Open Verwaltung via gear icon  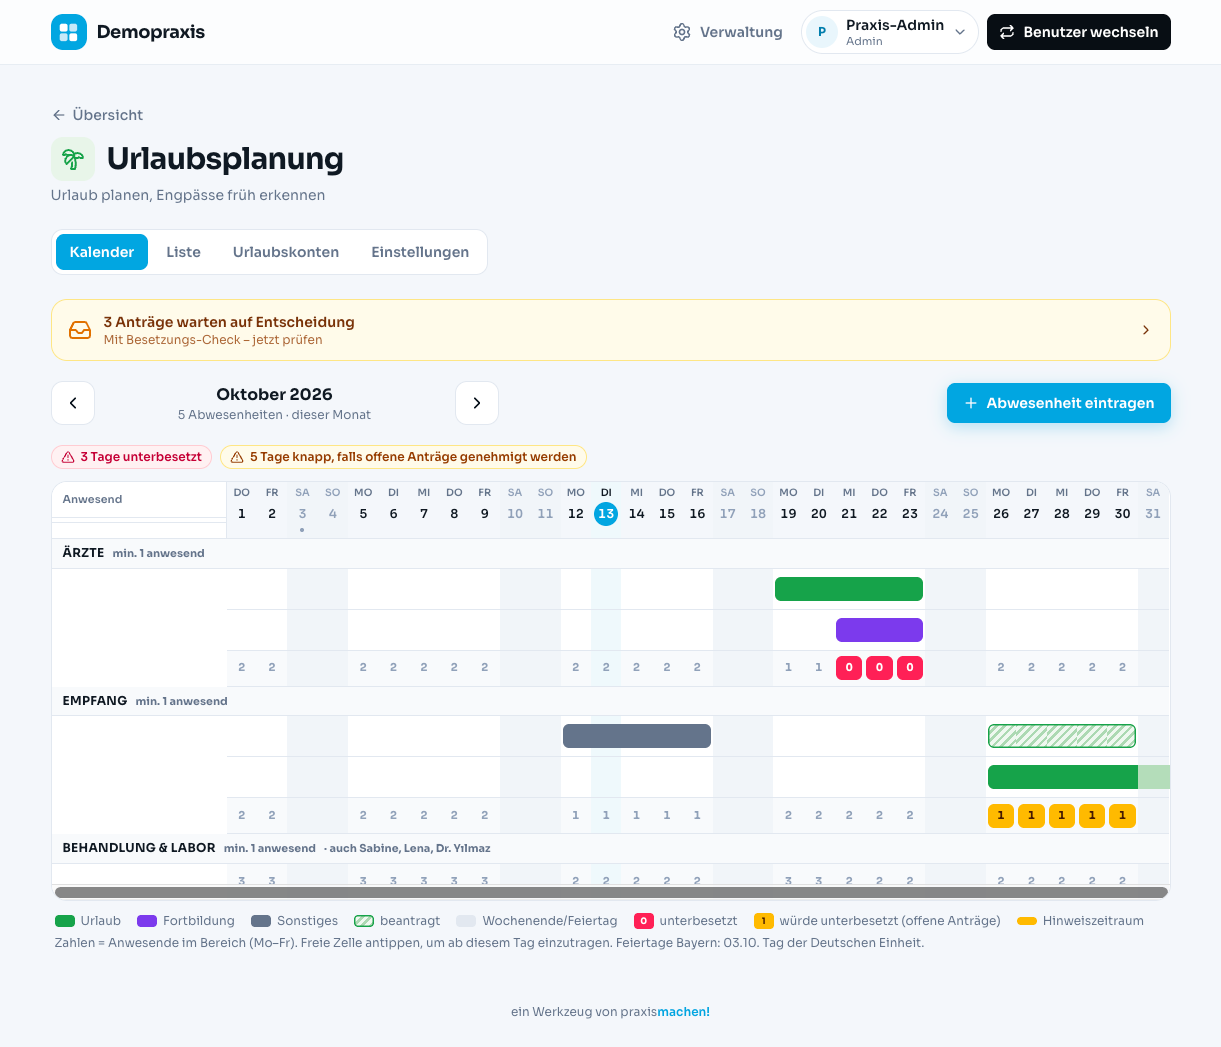tap(682, 32)
